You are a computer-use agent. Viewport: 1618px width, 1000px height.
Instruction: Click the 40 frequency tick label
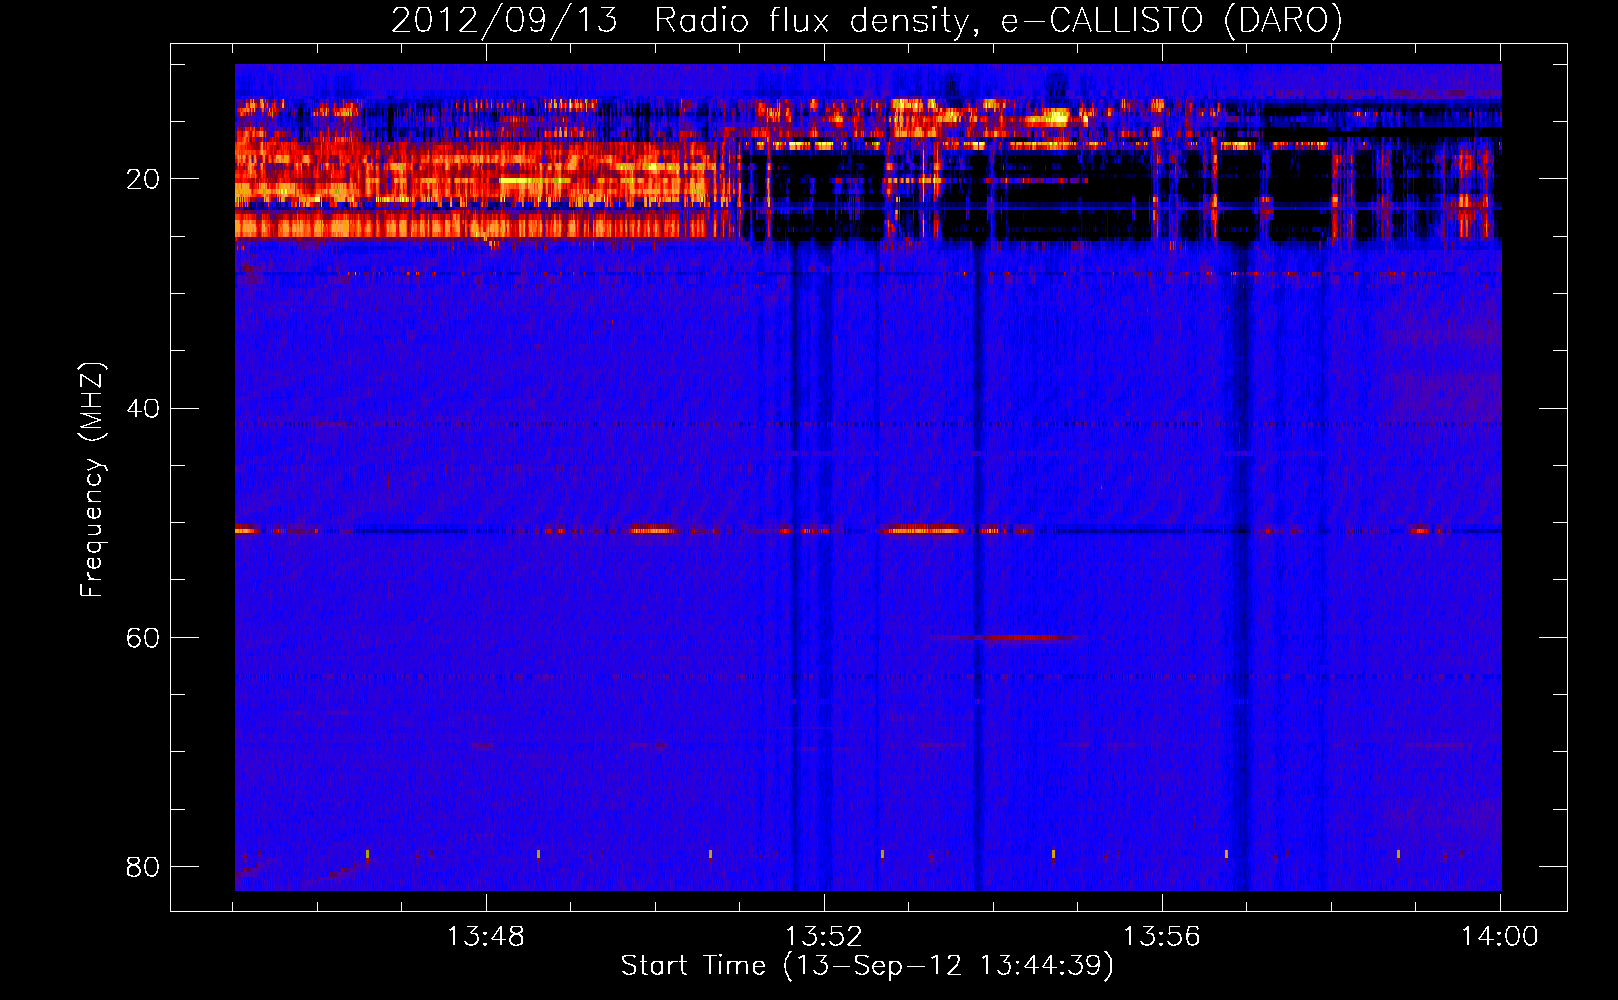(x=143, y=408)
